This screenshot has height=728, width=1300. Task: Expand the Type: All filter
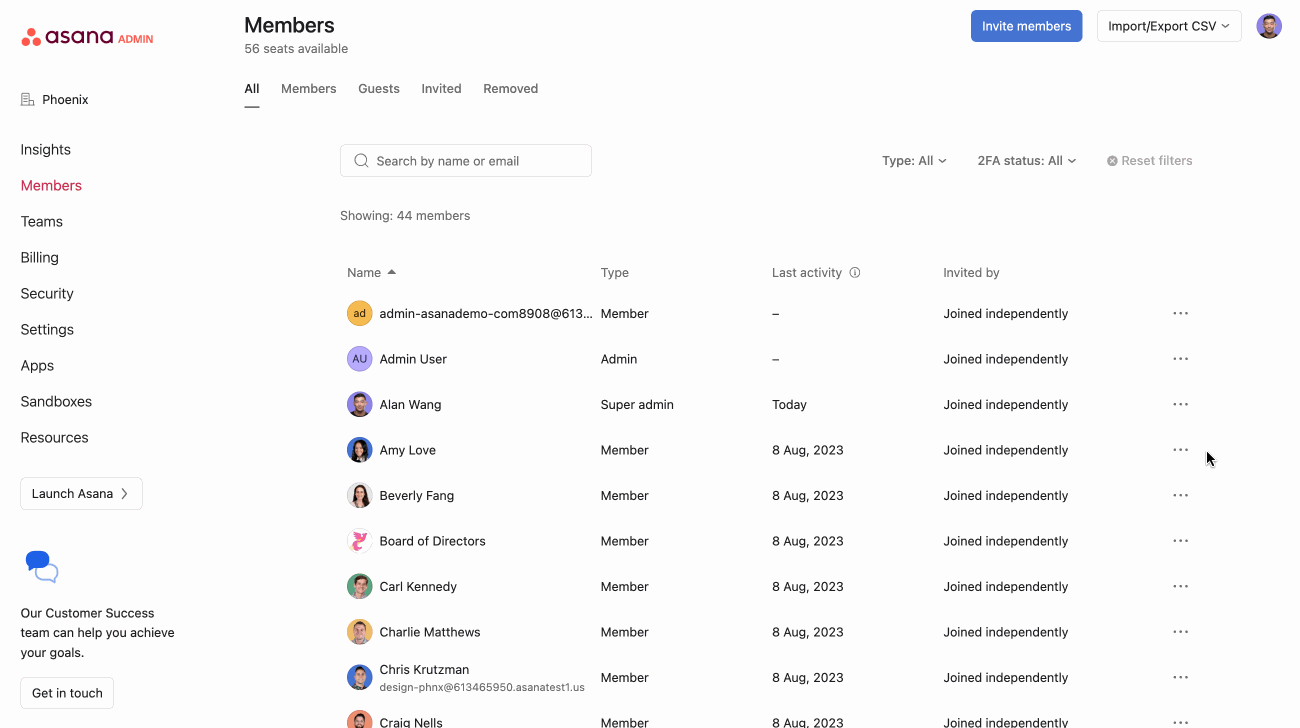coord(914,161)
